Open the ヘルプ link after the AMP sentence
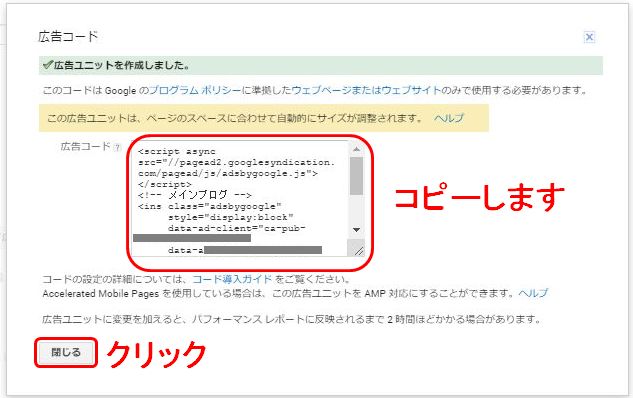The height and width of the screenshot is (398, 633). point(533,293)
